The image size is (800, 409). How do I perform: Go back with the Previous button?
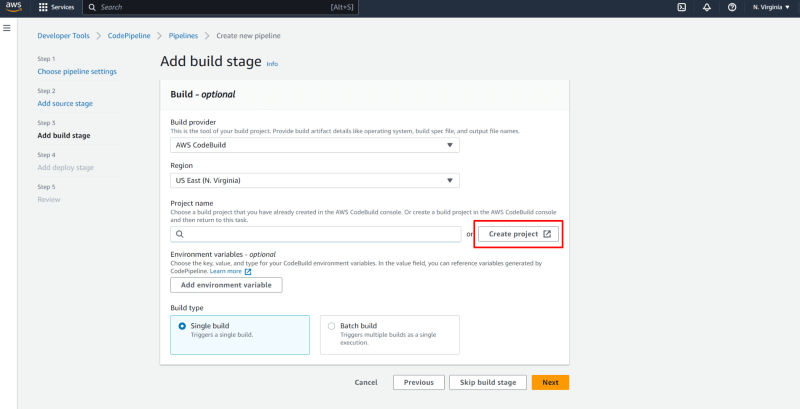coord(419,382)
